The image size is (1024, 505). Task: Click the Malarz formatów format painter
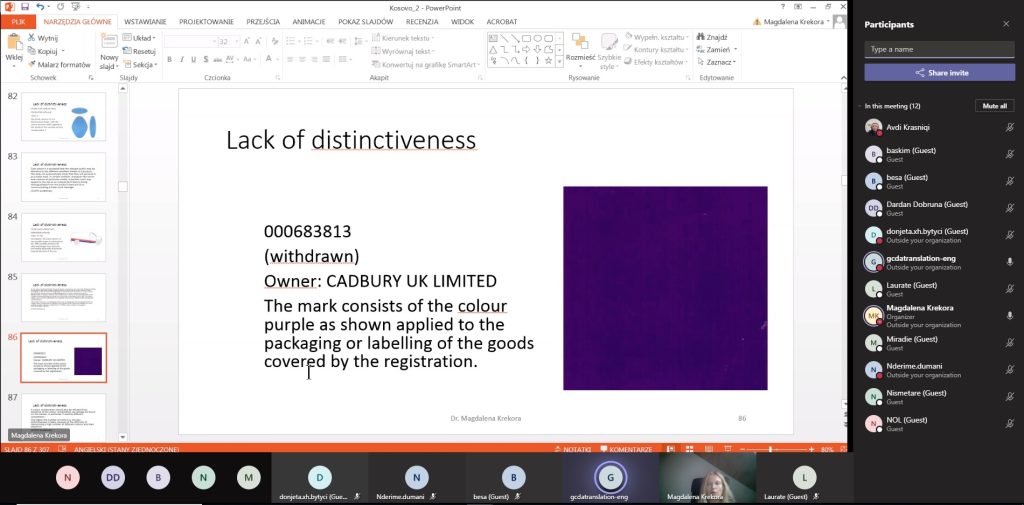(59, 65)
